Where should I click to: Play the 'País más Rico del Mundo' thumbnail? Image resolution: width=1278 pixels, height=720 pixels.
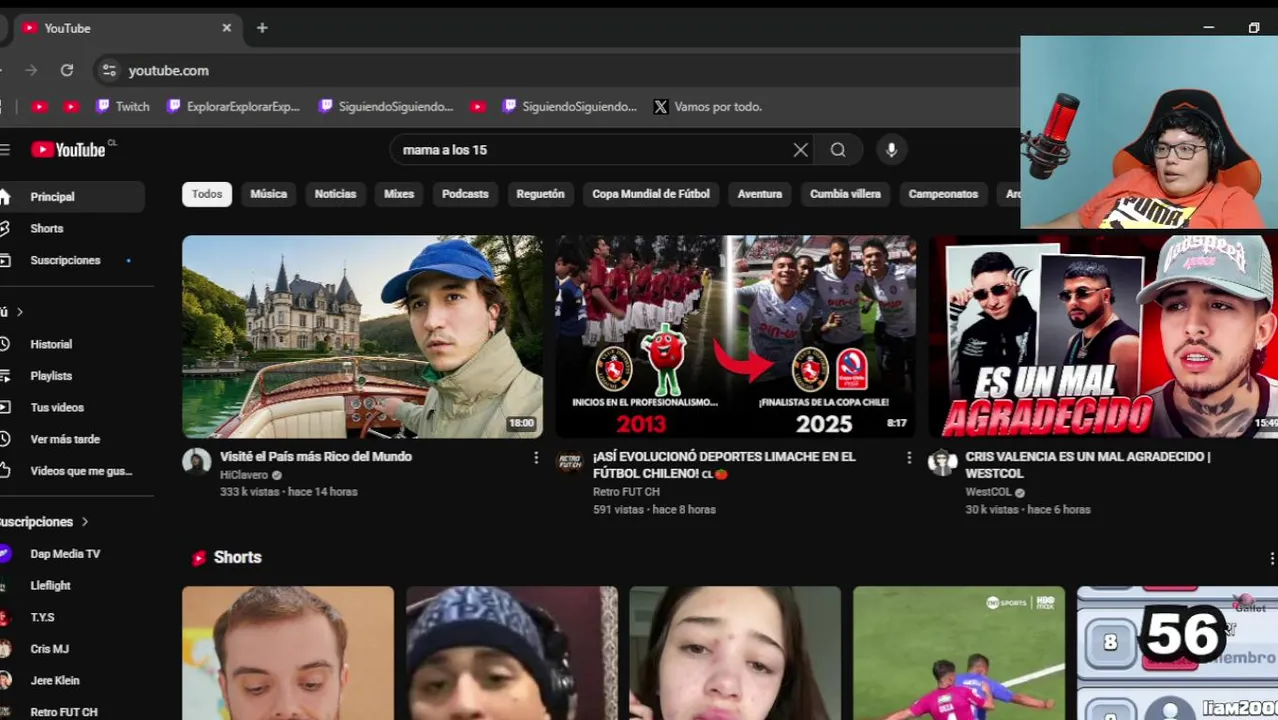coord(362,337)
